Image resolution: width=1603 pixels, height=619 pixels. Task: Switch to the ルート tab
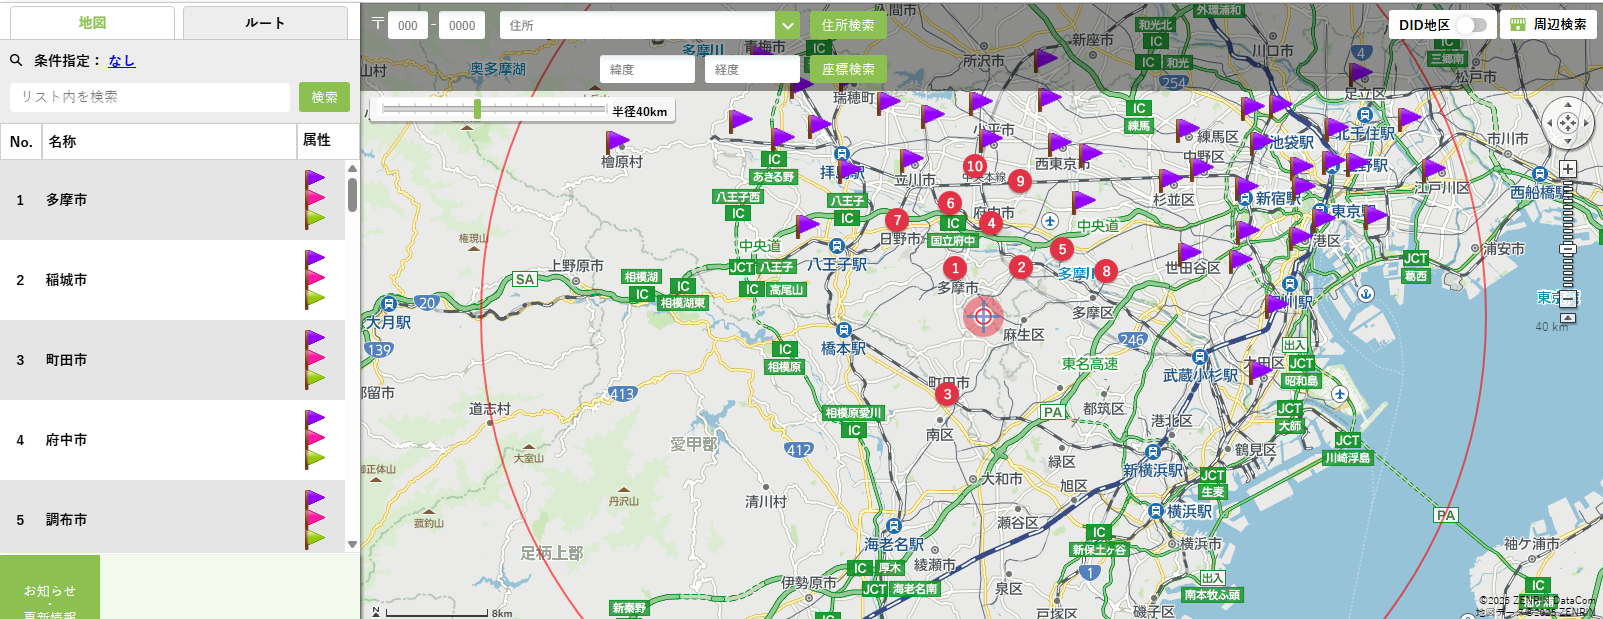[265, 23]
